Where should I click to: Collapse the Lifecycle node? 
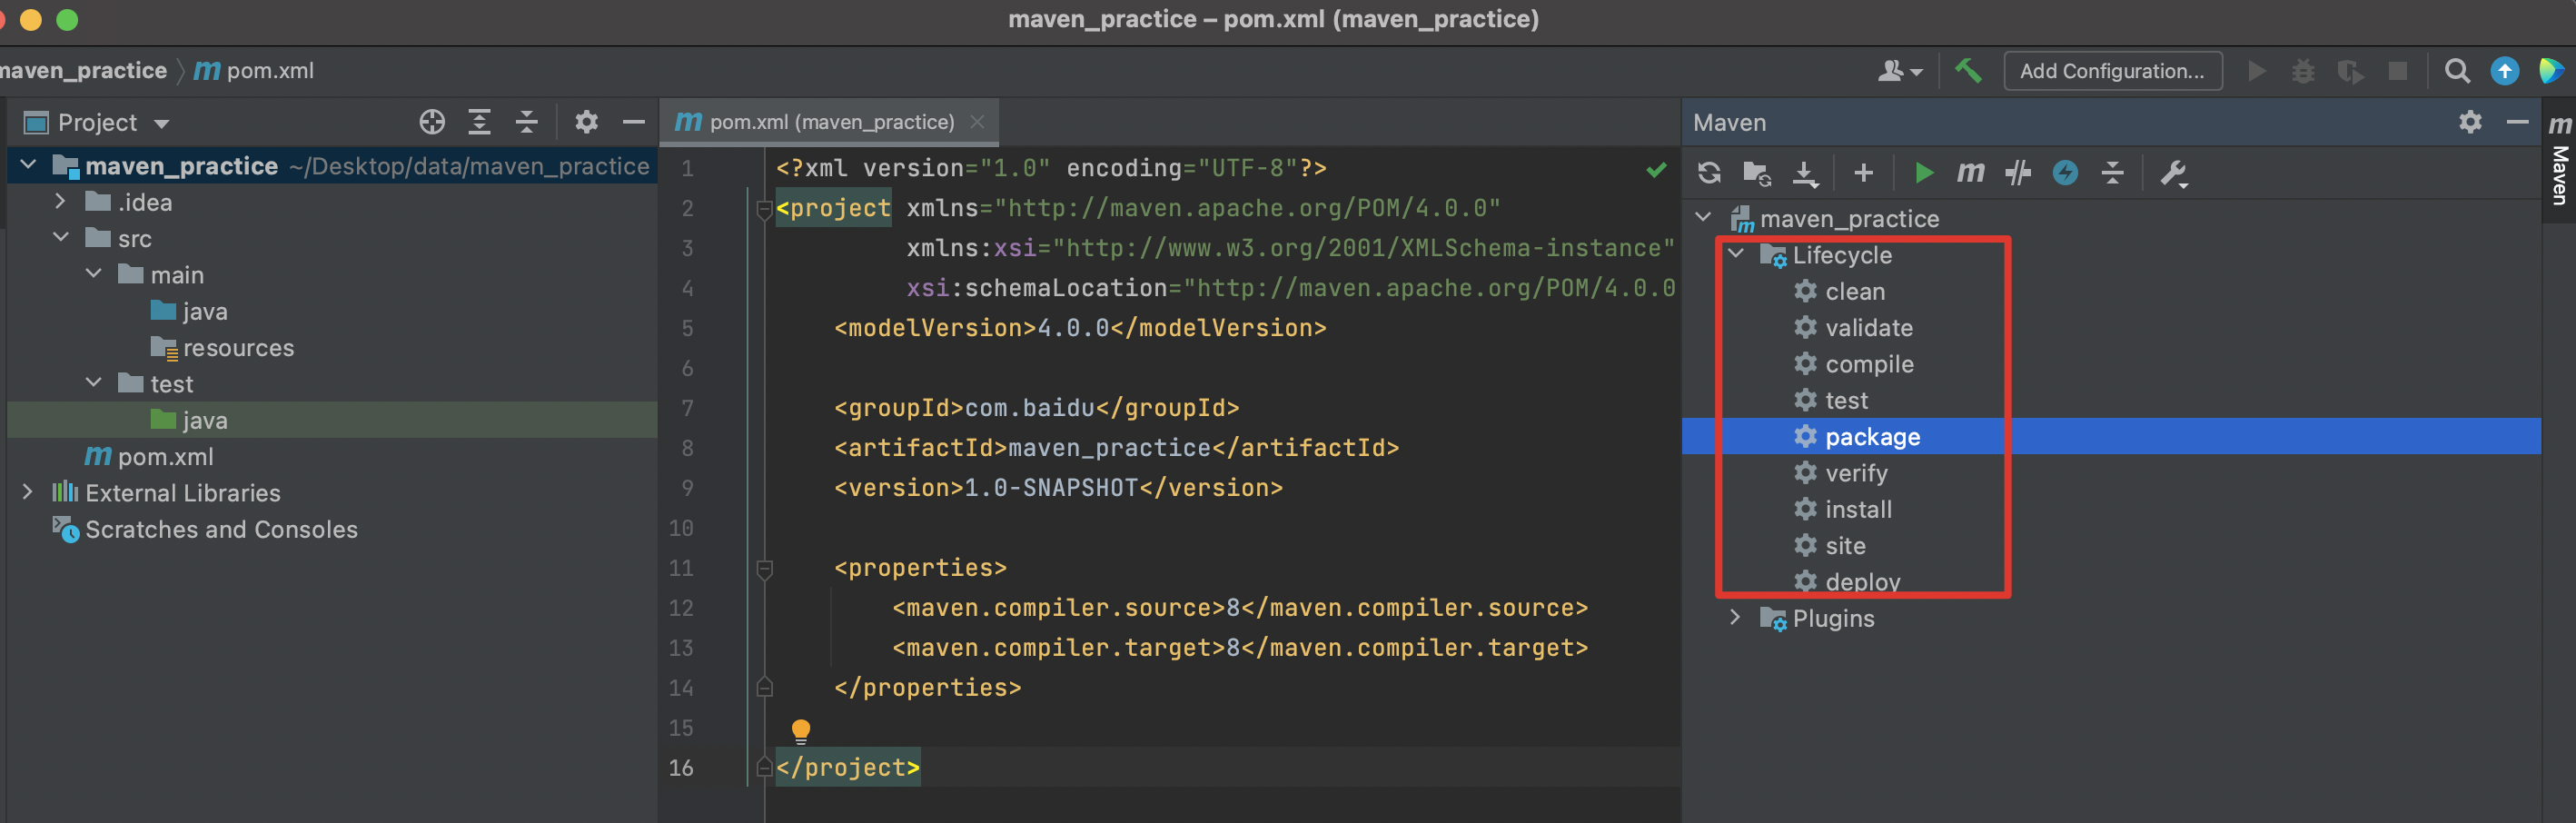1736,254
